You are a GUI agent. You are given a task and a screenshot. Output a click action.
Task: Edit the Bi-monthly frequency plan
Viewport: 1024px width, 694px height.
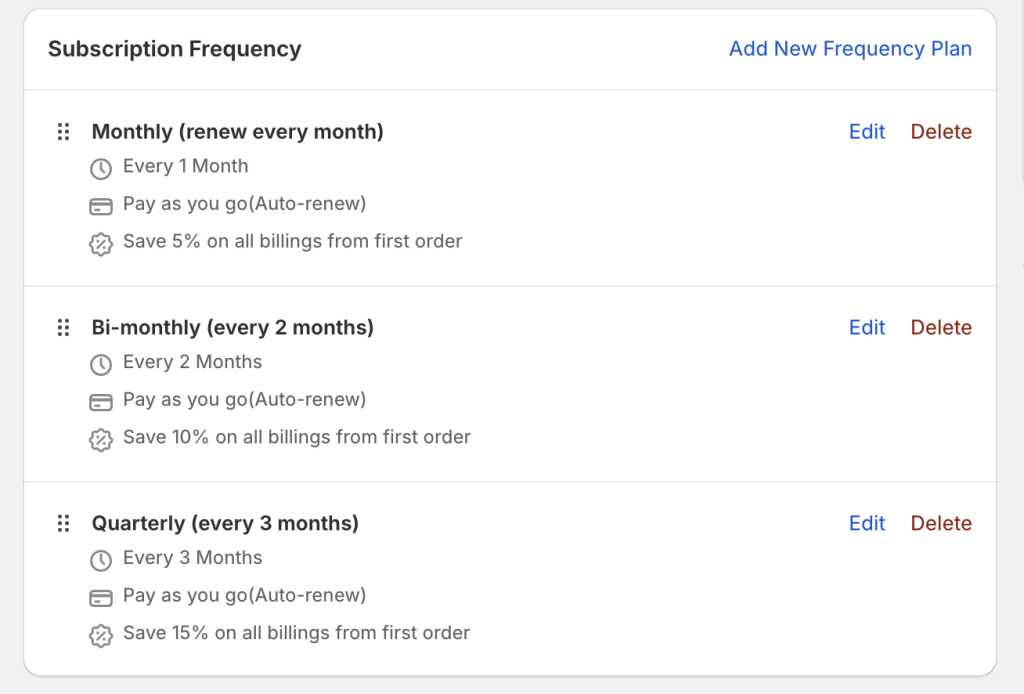point(867,328)
